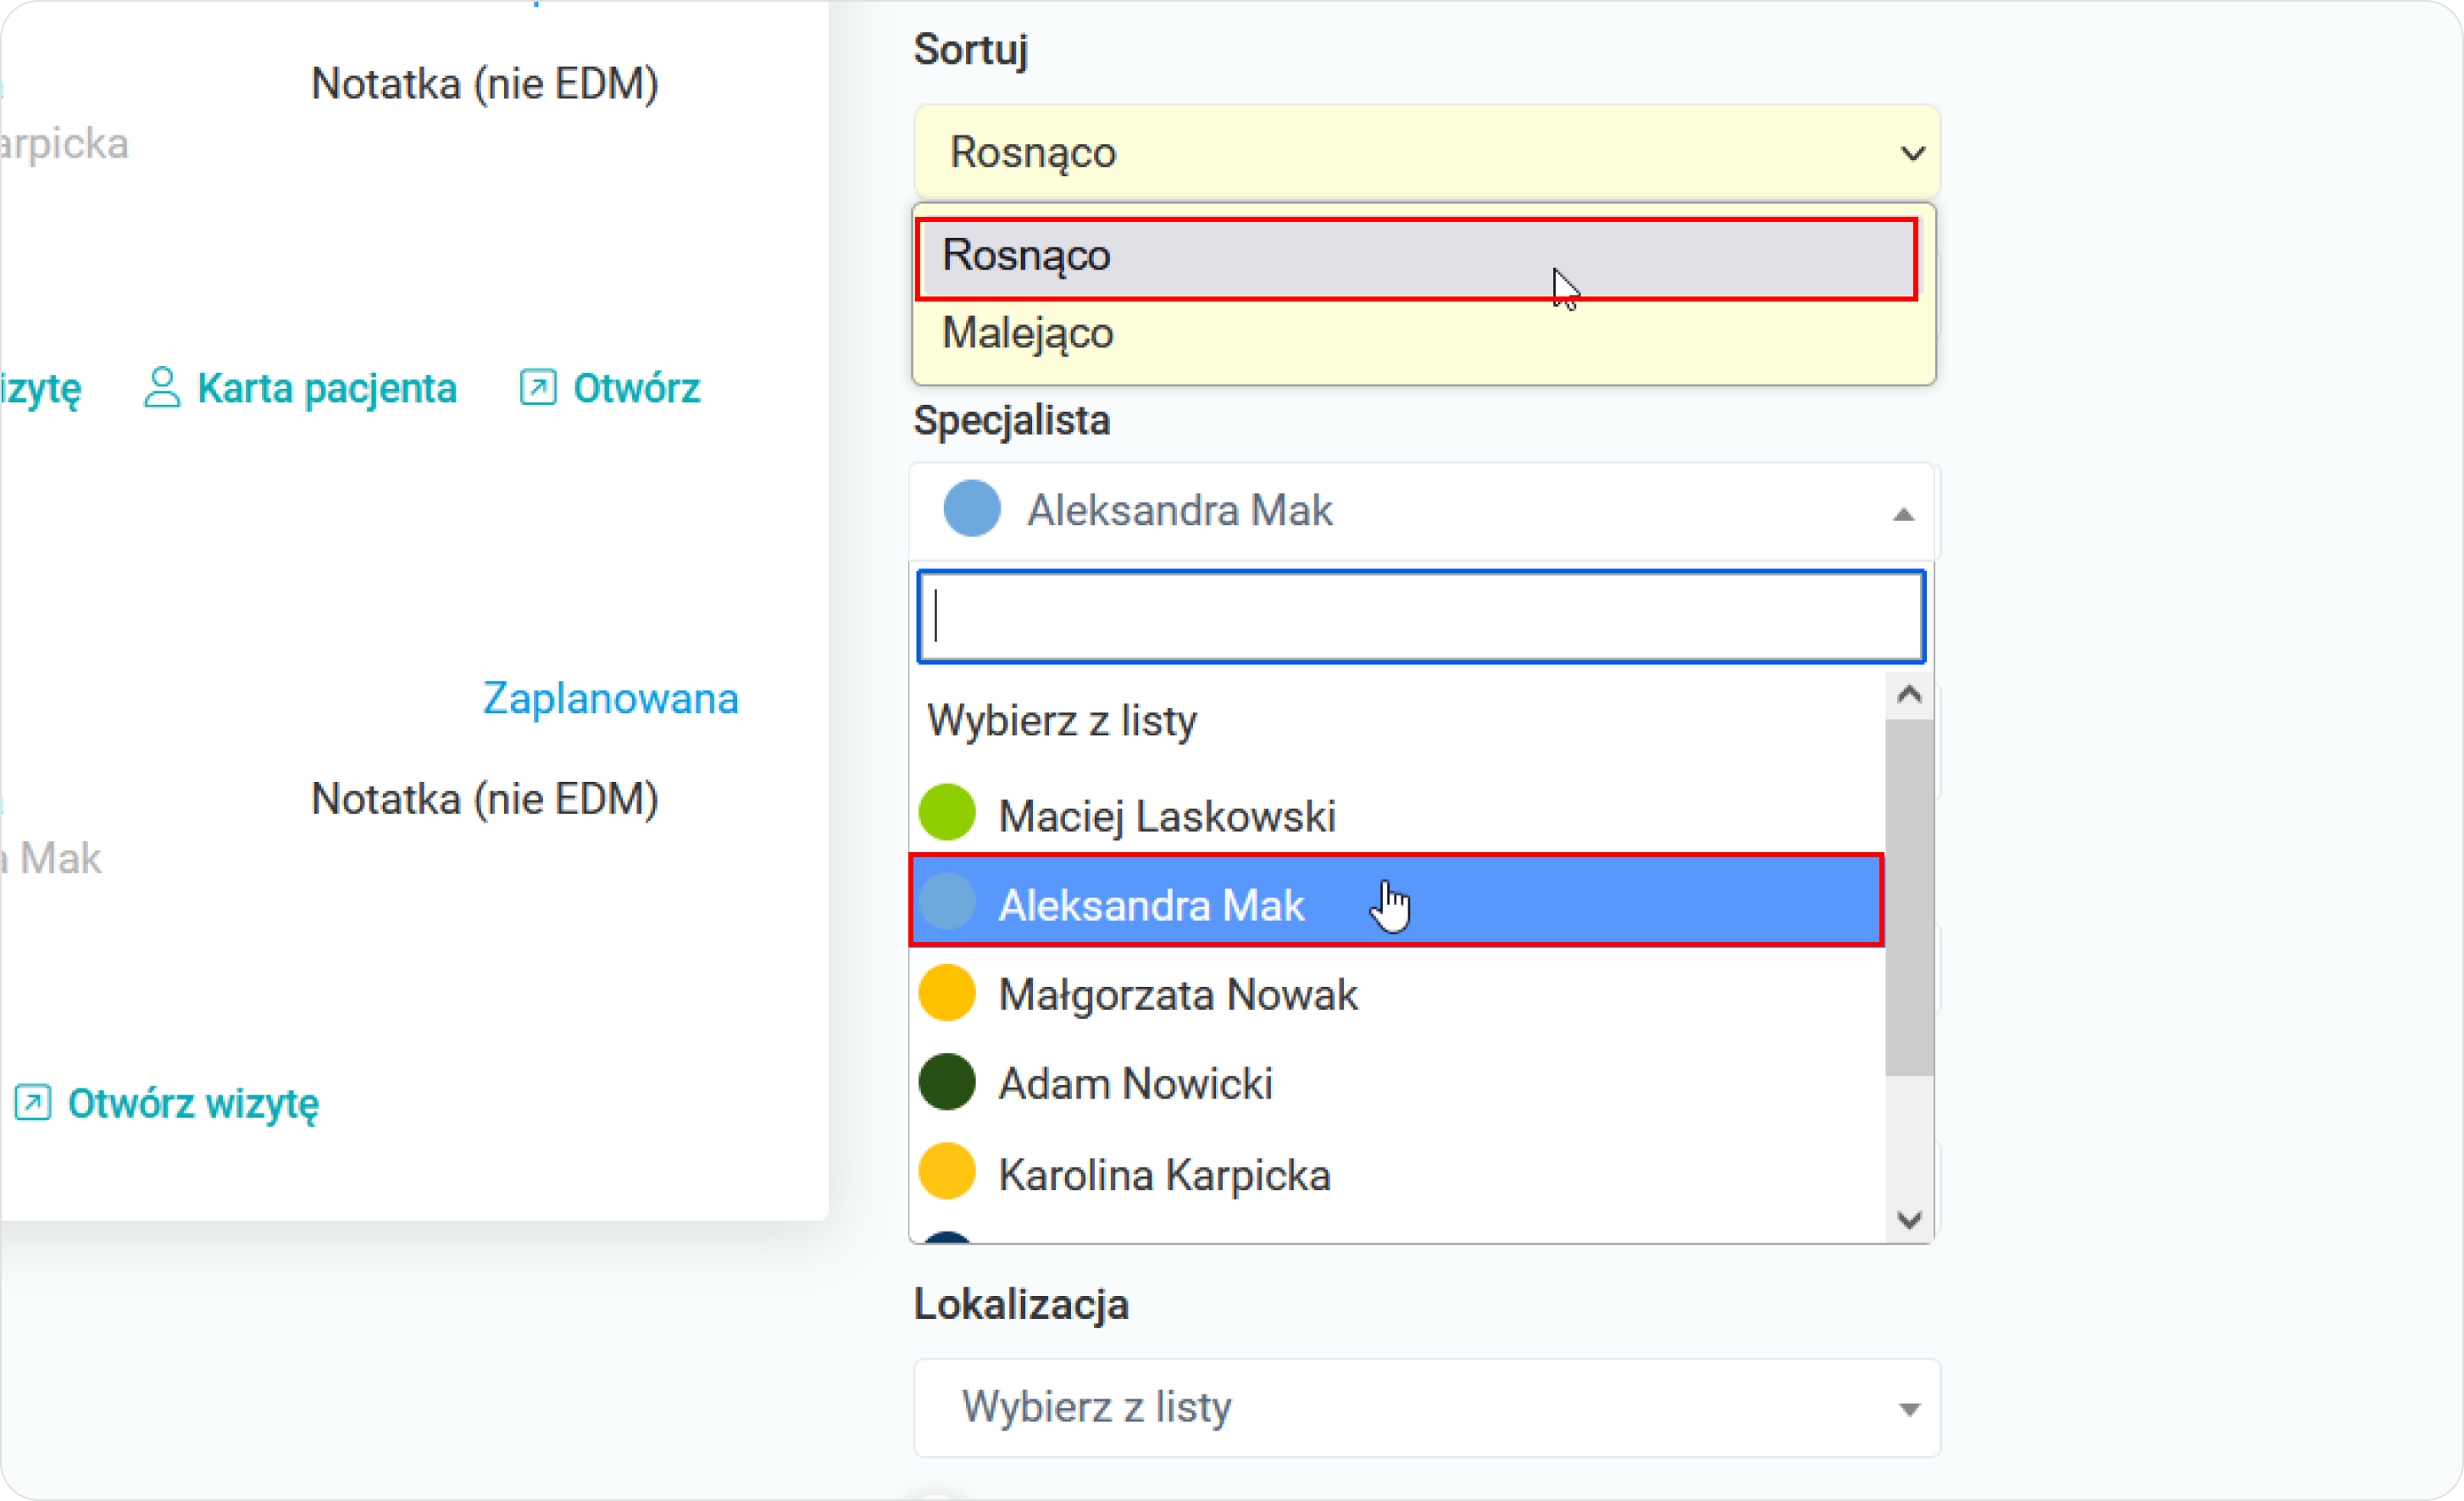Open the Sortuj dropdown showing Rosnąco
This screenshot has width=2464, height=1501.
click(1426, 152)
